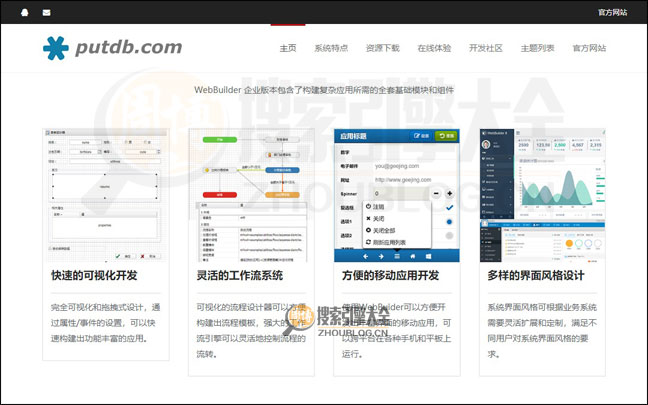The height and width of the screenshot is (405, 648).
Task: Select 在线体验 from the navigation menu
Action: coord(434,48)
